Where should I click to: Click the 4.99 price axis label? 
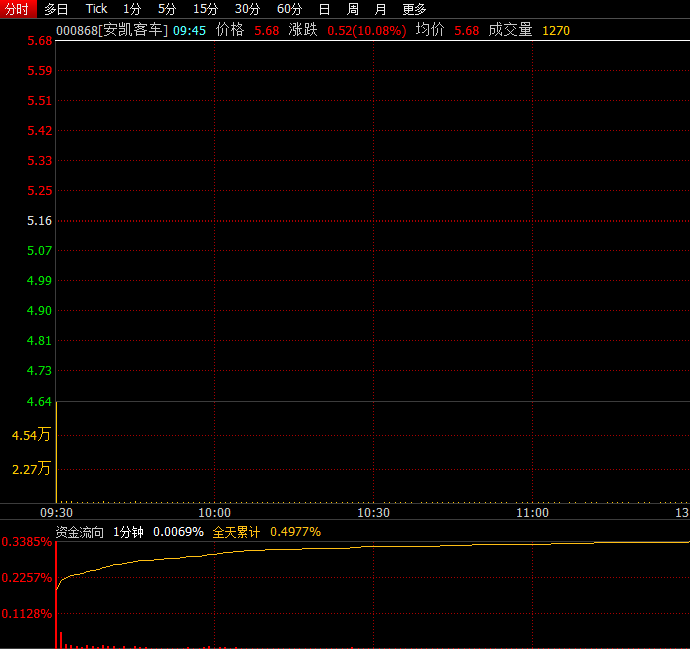tap(40, 280)
